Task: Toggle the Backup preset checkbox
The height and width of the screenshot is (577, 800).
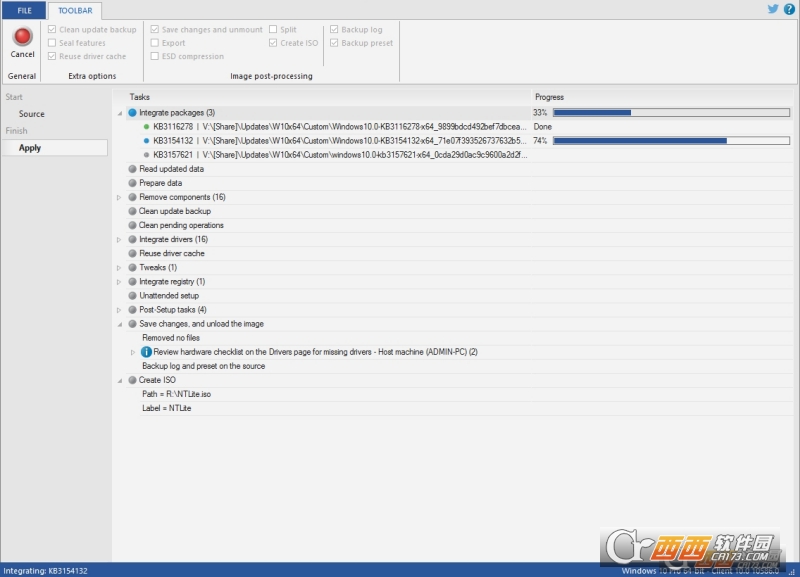Action: [334, 43]
